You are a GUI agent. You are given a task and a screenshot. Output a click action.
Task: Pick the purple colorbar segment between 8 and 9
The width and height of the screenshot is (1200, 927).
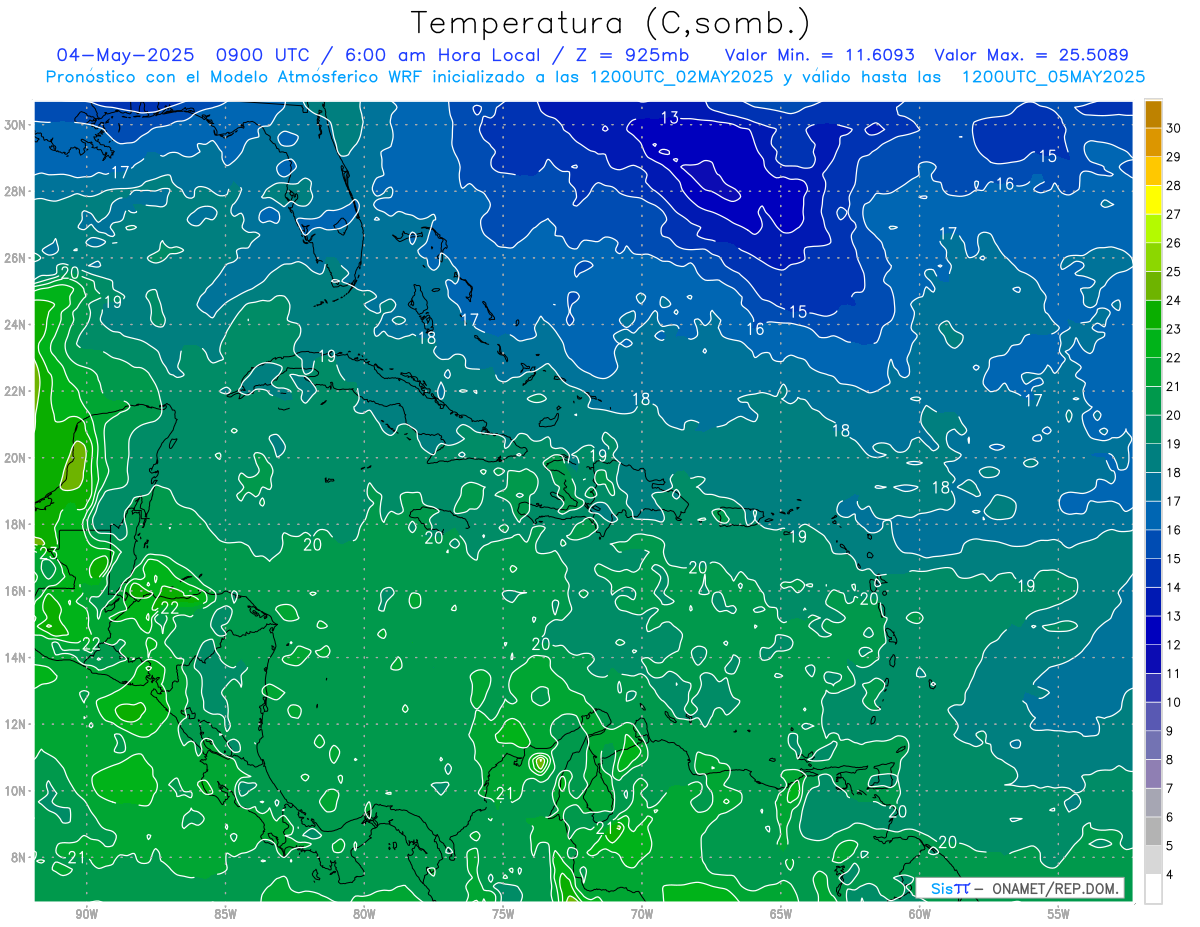coord(1153,746)
